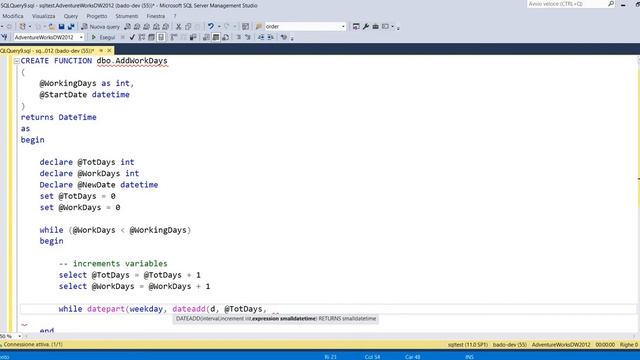Click '@StartDate datetime' parameter line

(84, 95)
